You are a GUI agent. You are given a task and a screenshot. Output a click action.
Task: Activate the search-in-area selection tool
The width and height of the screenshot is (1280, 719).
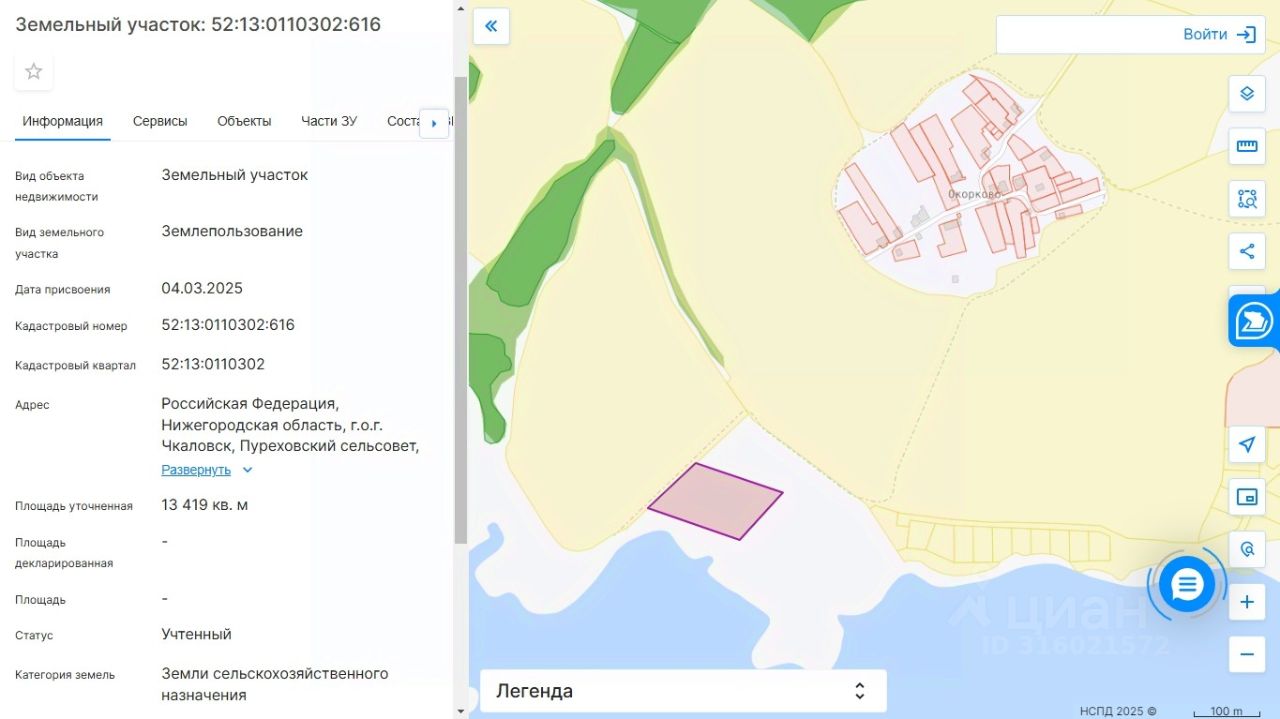click(x=1247, y=198)
